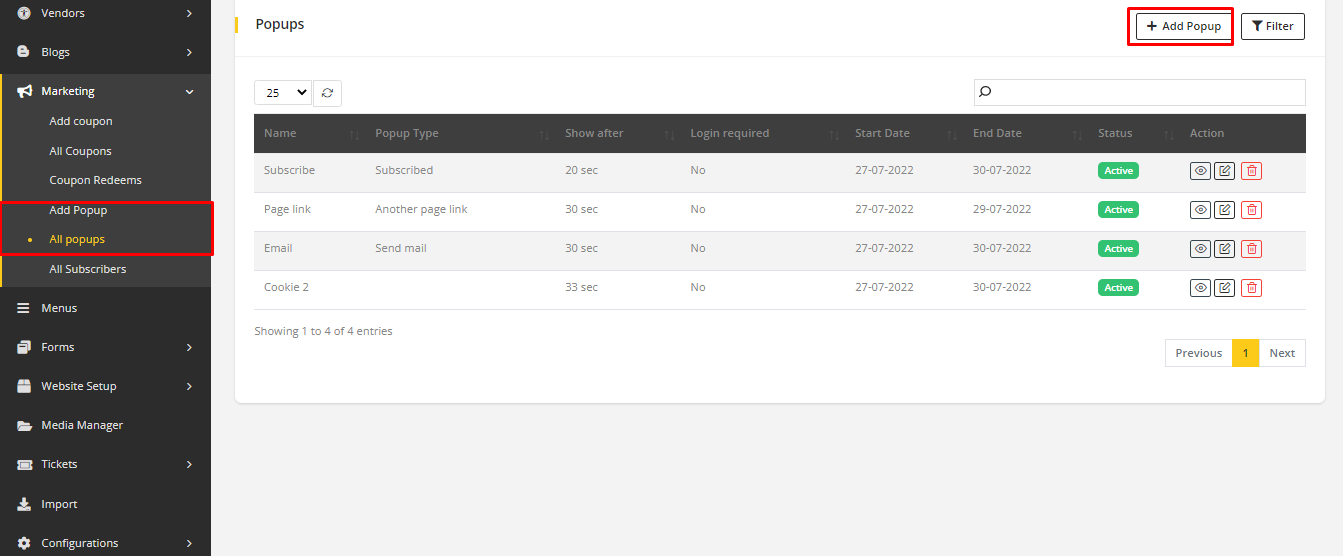Go to Next page
This screenshot has height=556, width=1343.
pos(1282,353)
